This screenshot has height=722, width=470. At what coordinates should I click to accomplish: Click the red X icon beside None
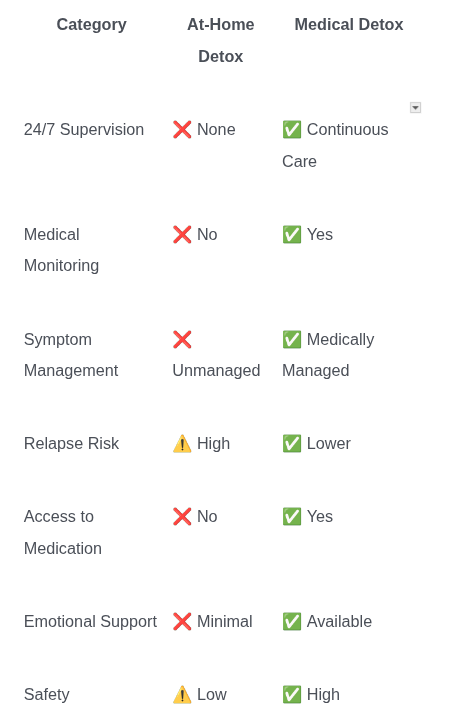[x=182, y=129]
